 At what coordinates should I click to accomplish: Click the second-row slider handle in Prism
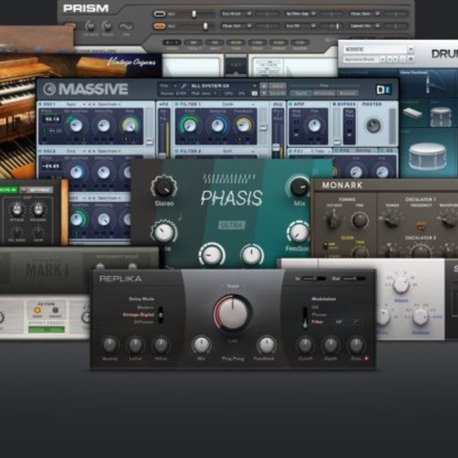205,26
